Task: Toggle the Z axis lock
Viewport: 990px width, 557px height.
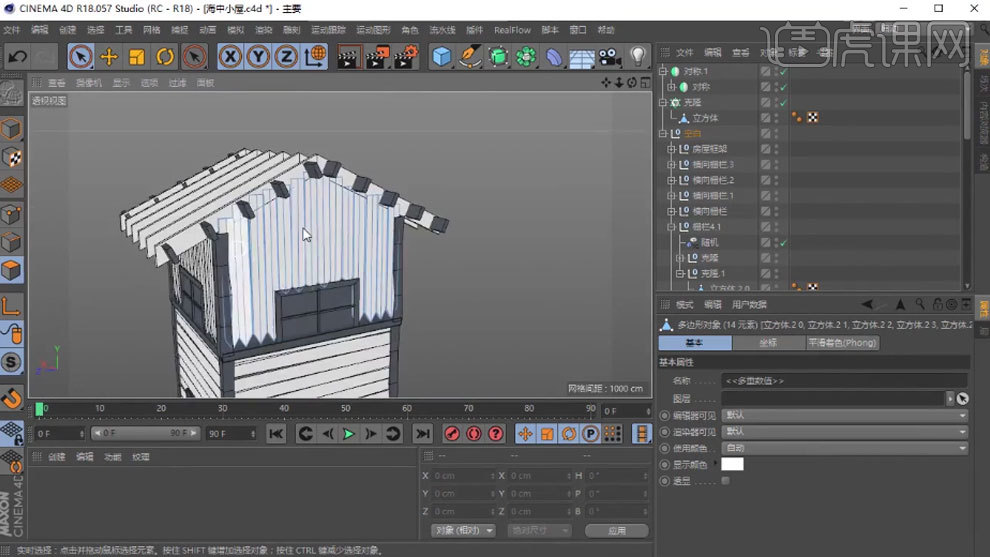Action: [x=287, y=57]
